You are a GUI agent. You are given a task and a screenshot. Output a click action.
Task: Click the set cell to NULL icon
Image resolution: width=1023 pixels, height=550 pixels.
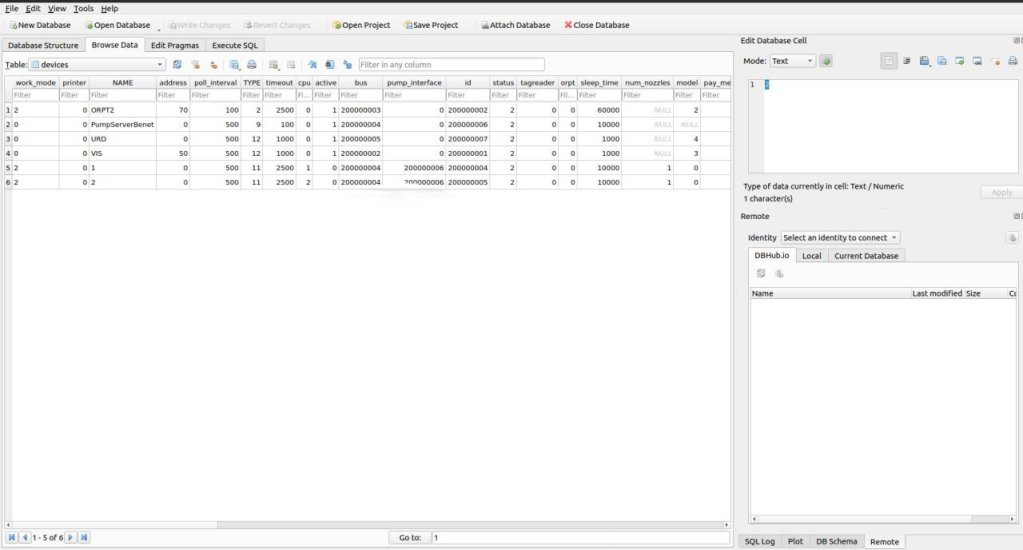coord(996,61)
